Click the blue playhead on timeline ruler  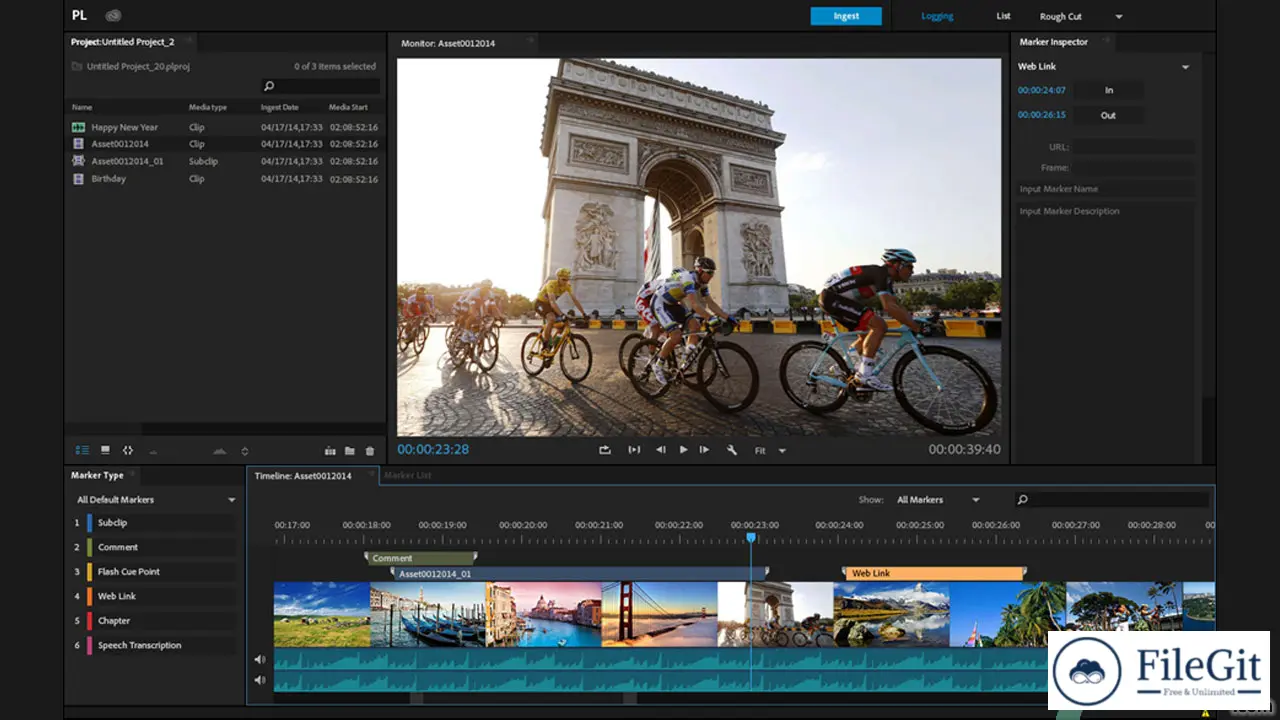tap(751, 538)
